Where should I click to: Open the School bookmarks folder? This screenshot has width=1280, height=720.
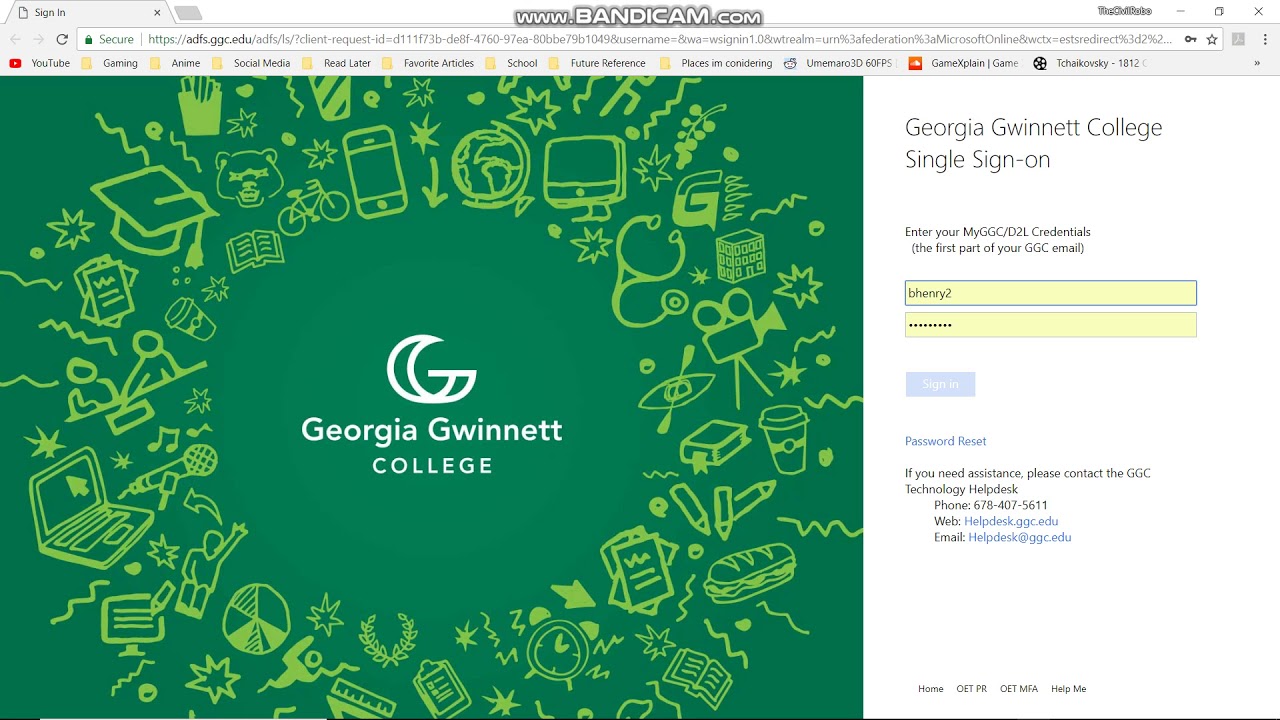coord(512,63)
